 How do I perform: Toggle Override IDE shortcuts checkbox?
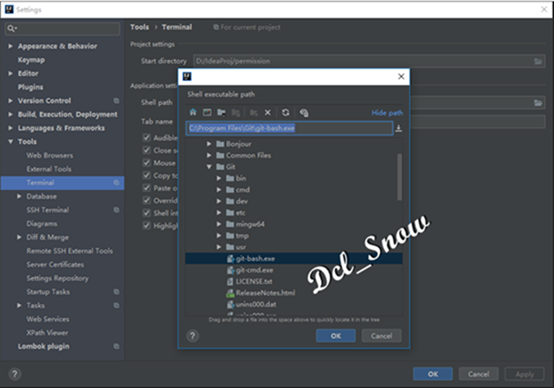coord(147,200)
